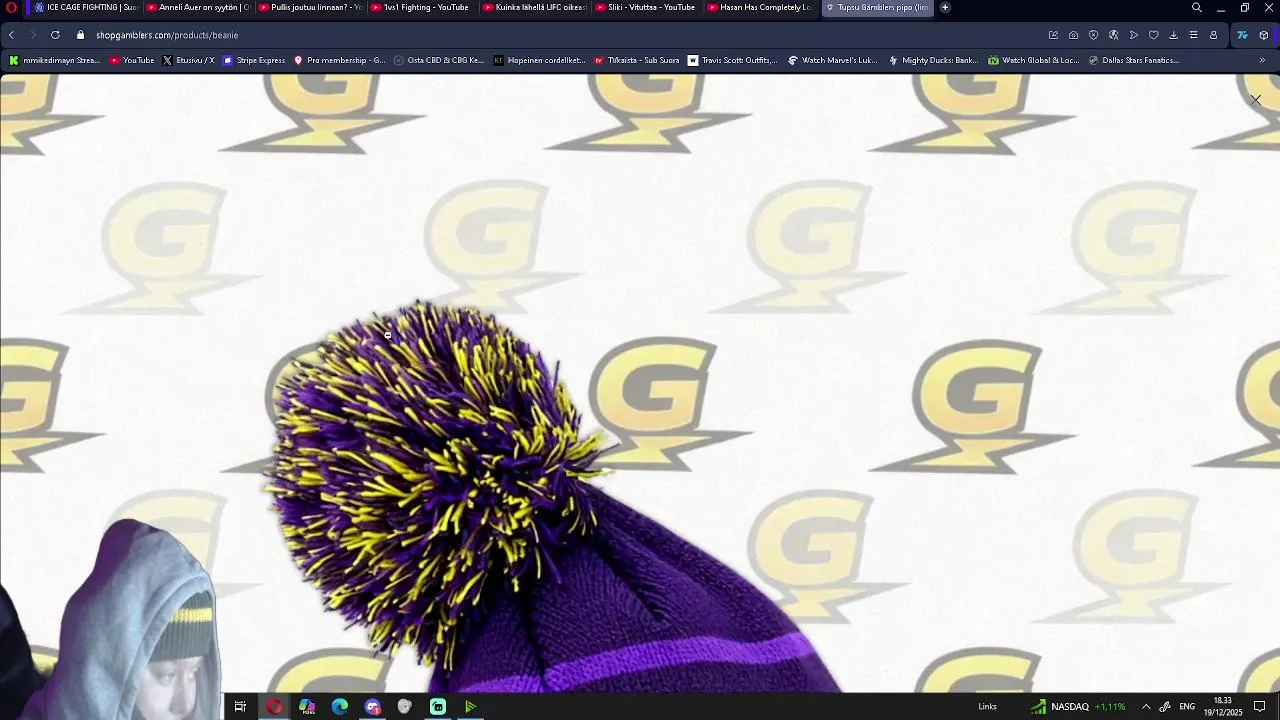Click the Opera menu logo
The width and height of the screenshot is (1280, 720).
[11, 7]
